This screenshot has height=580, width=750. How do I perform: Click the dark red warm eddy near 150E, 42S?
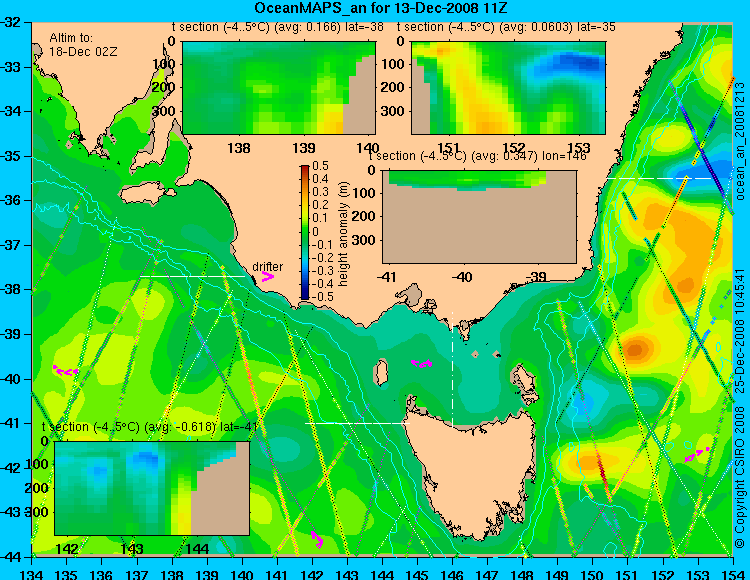point(601,471)
